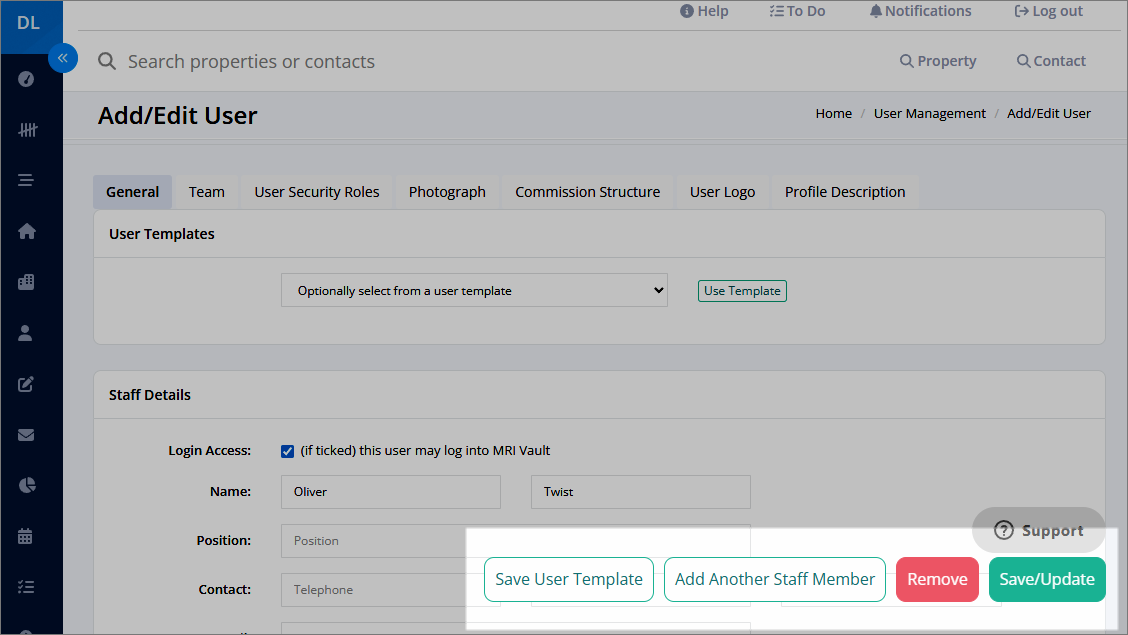Screen dimensions: 1128x635
Task: Click the Use Template button
Action: (742, 291)
